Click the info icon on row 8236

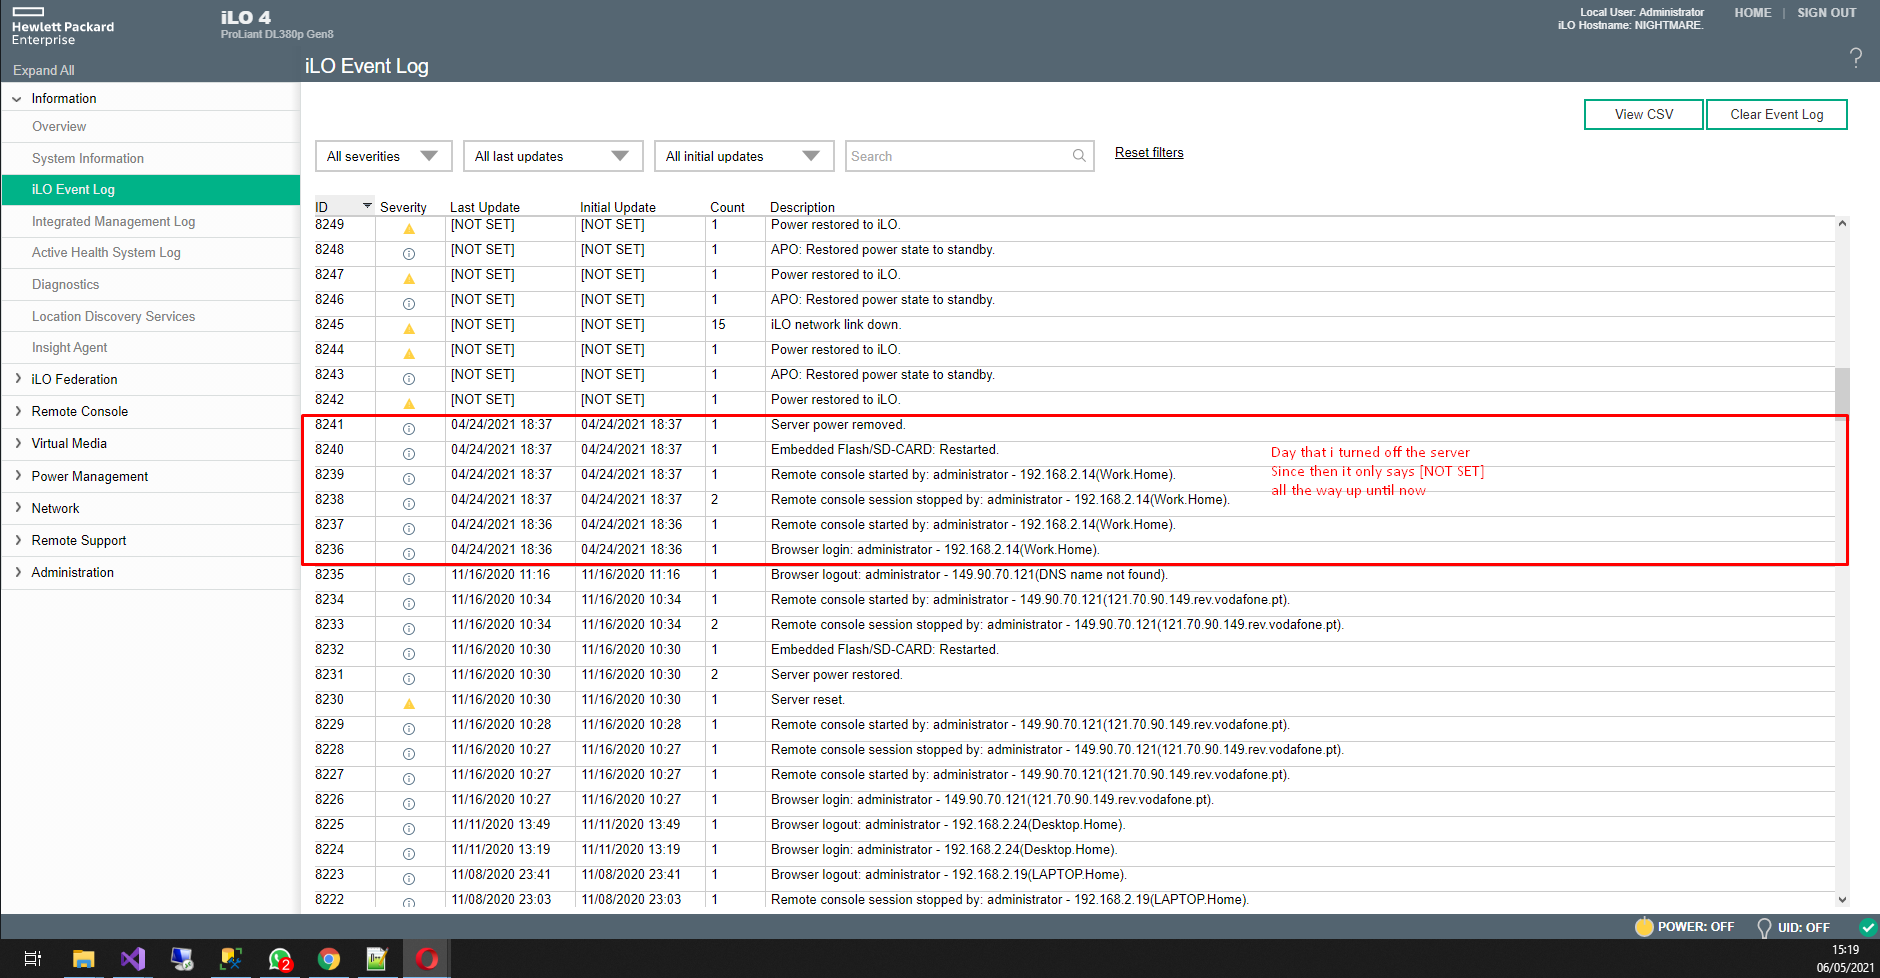(x=409, y=554)
